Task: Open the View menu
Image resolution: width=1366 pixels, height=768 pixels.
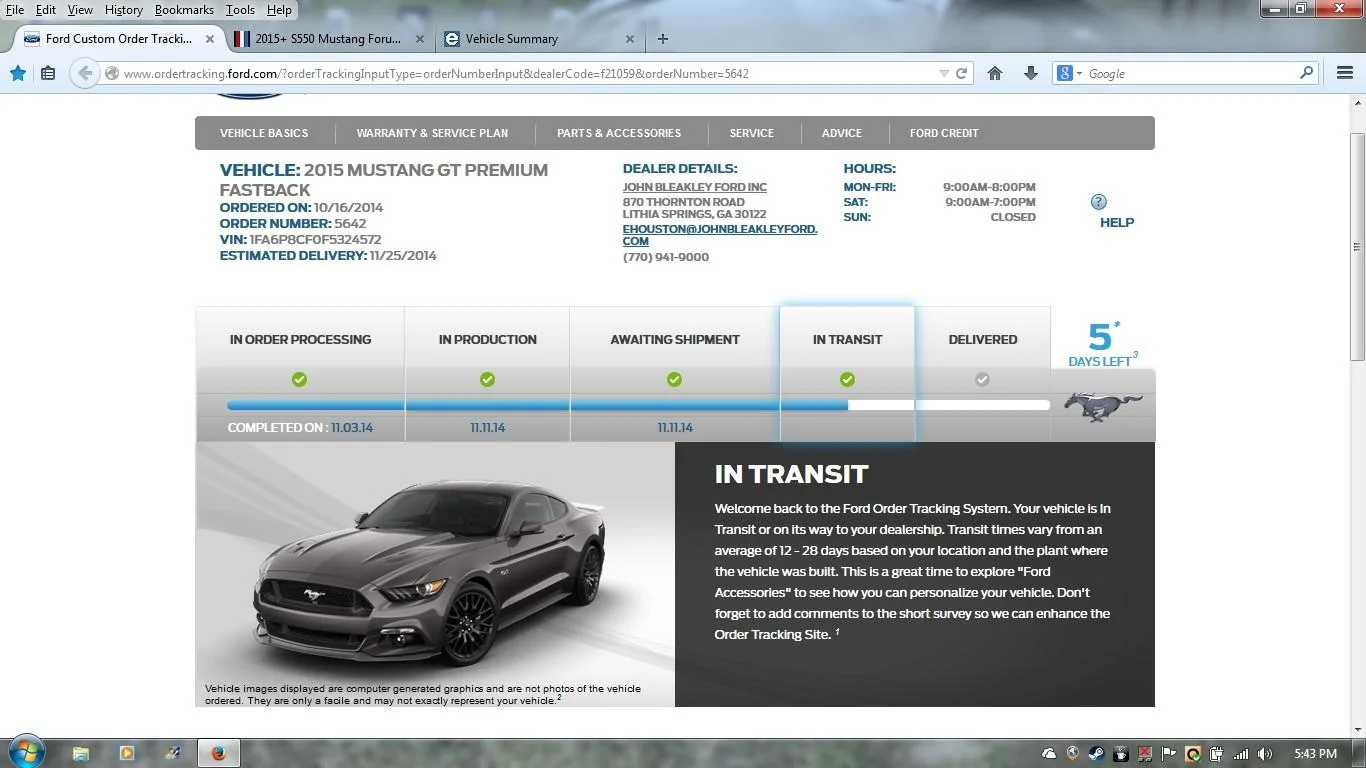Action: (x=80, y=10)
